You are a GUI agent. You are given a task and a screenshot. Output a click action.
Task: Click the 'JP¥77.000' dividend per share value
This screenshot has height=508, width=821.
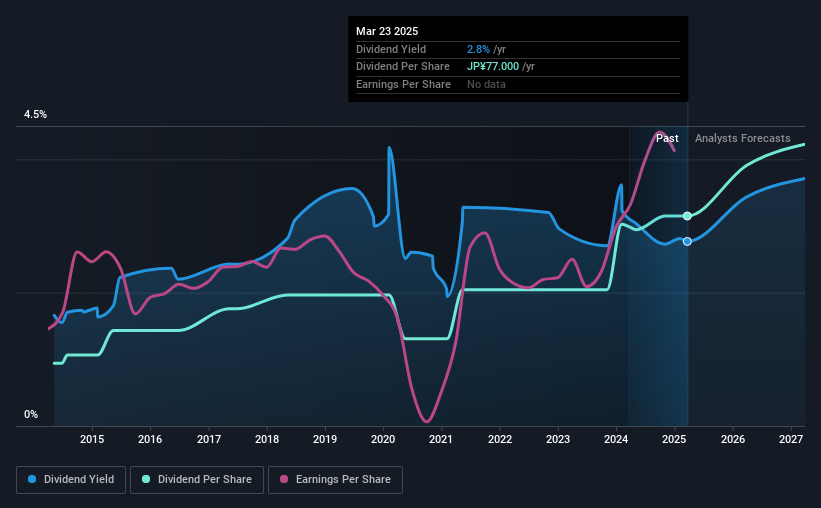pos(493,67)
